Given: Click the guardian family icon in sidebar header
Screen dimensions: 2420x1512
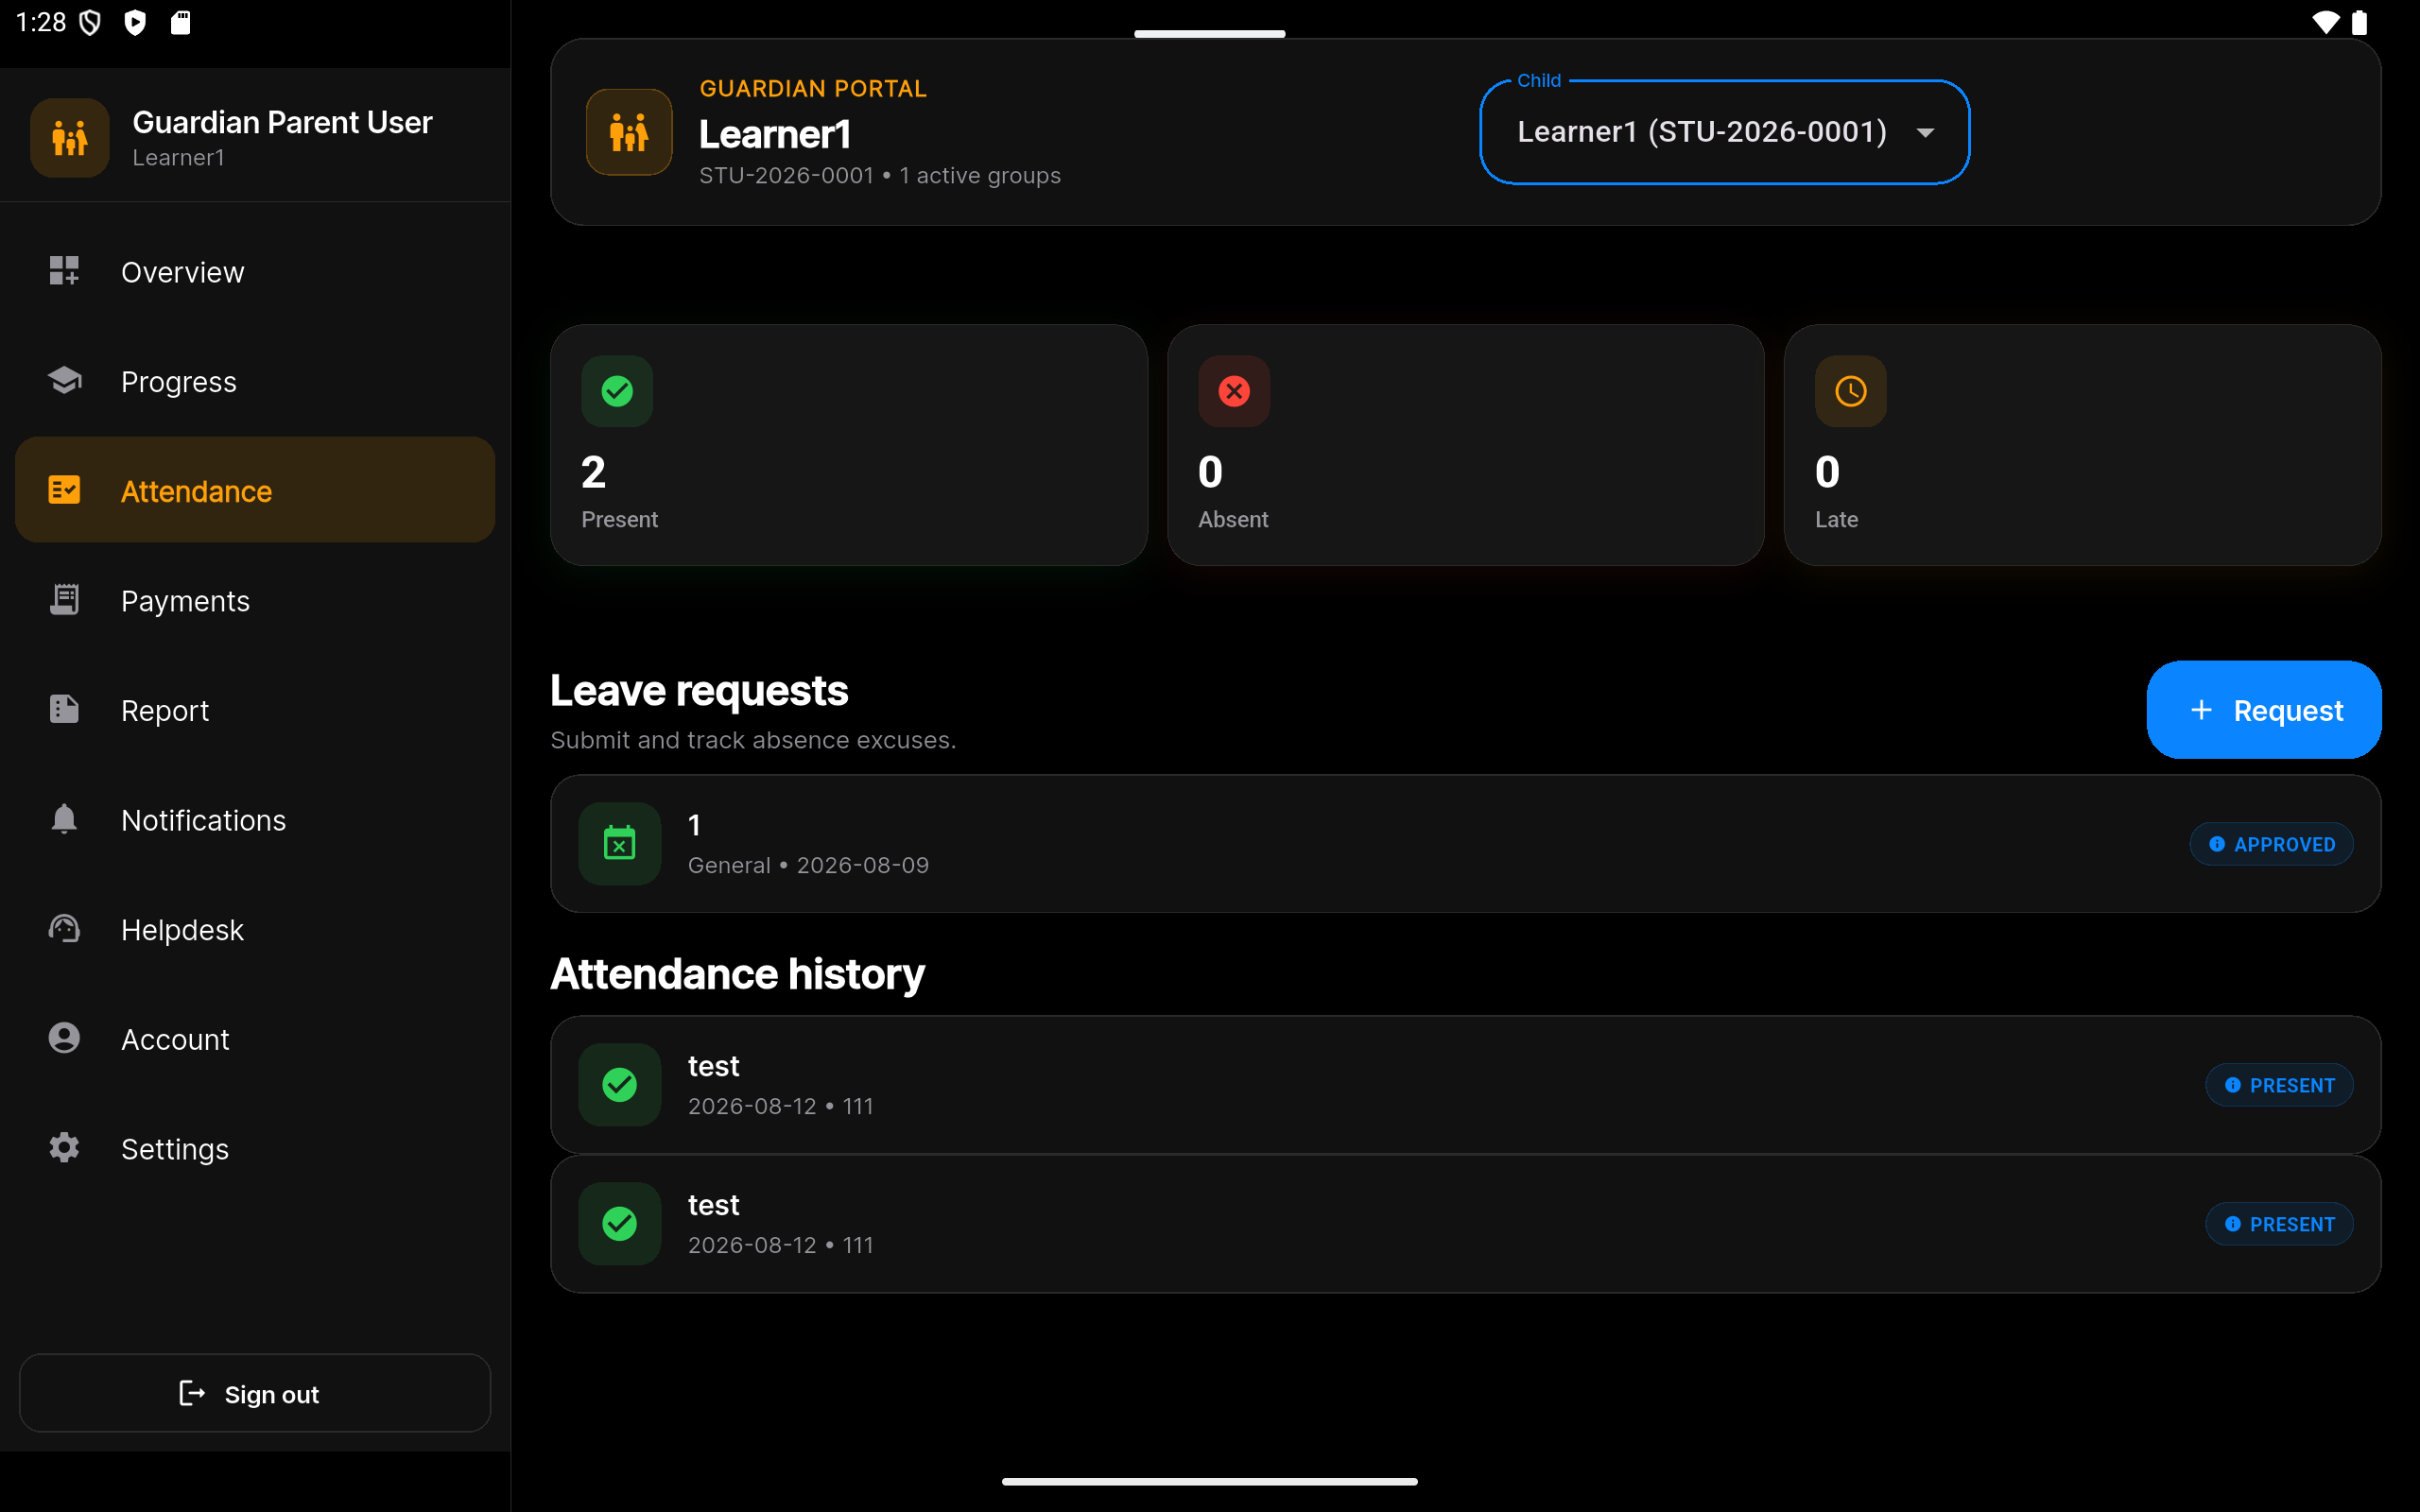Looking at the screenshot, I should tap(70, 137).
